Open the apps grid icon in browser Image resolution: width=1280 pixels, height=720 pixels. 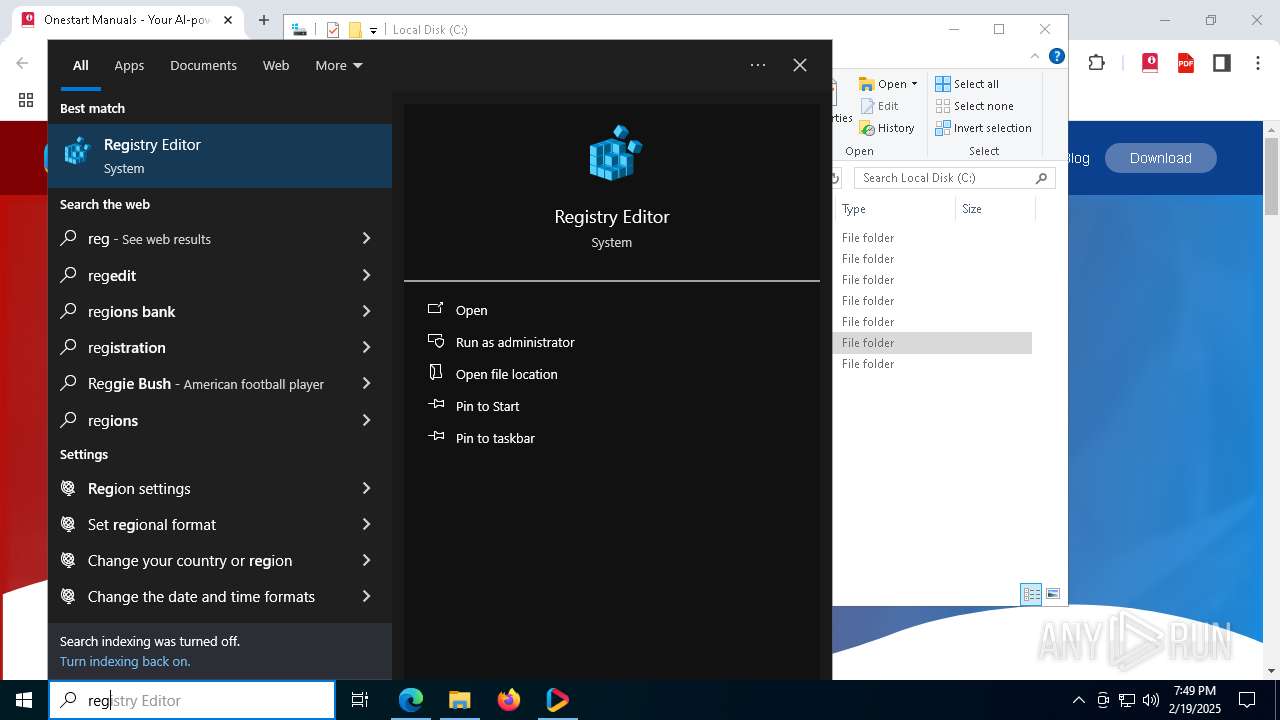[x=26, y=100]
